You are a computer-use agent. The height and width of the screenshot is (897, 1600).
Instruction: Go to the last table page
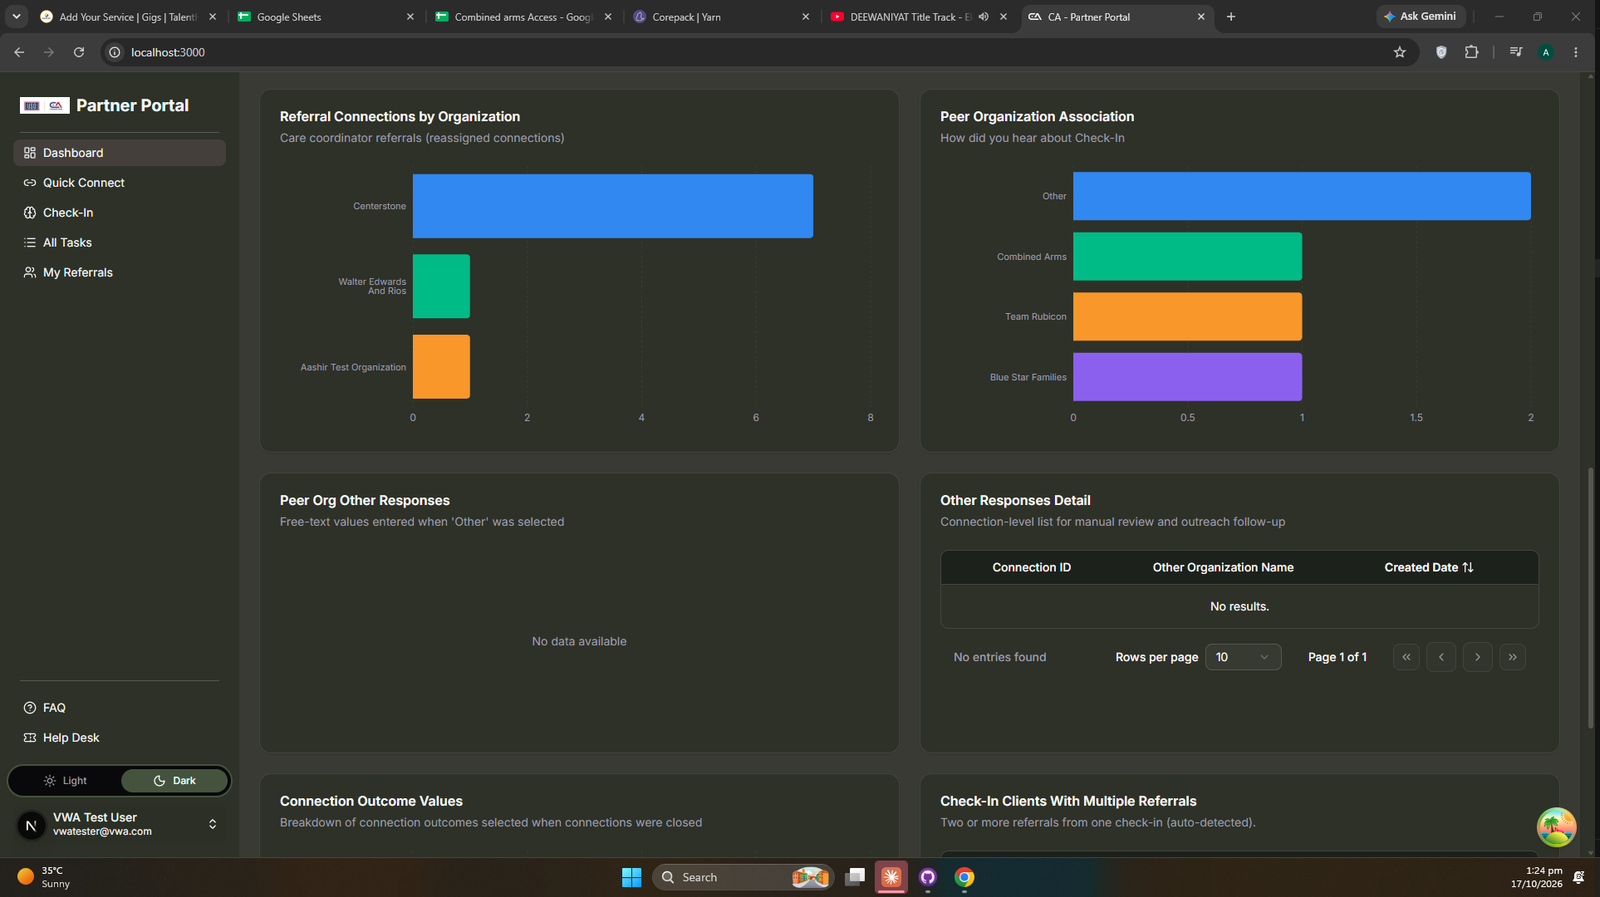pyautogui.click(x=1512, y=657)
